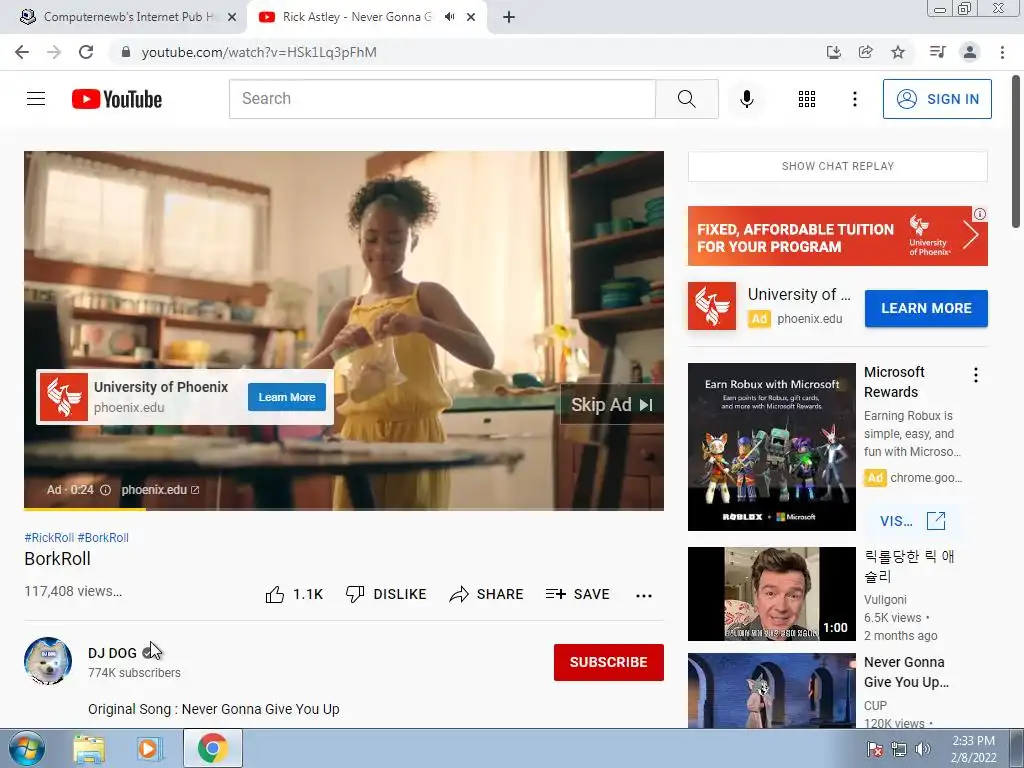The image size is (1024, 768).
Task: Focus the YouTube search field
Action: coord(442,99)
